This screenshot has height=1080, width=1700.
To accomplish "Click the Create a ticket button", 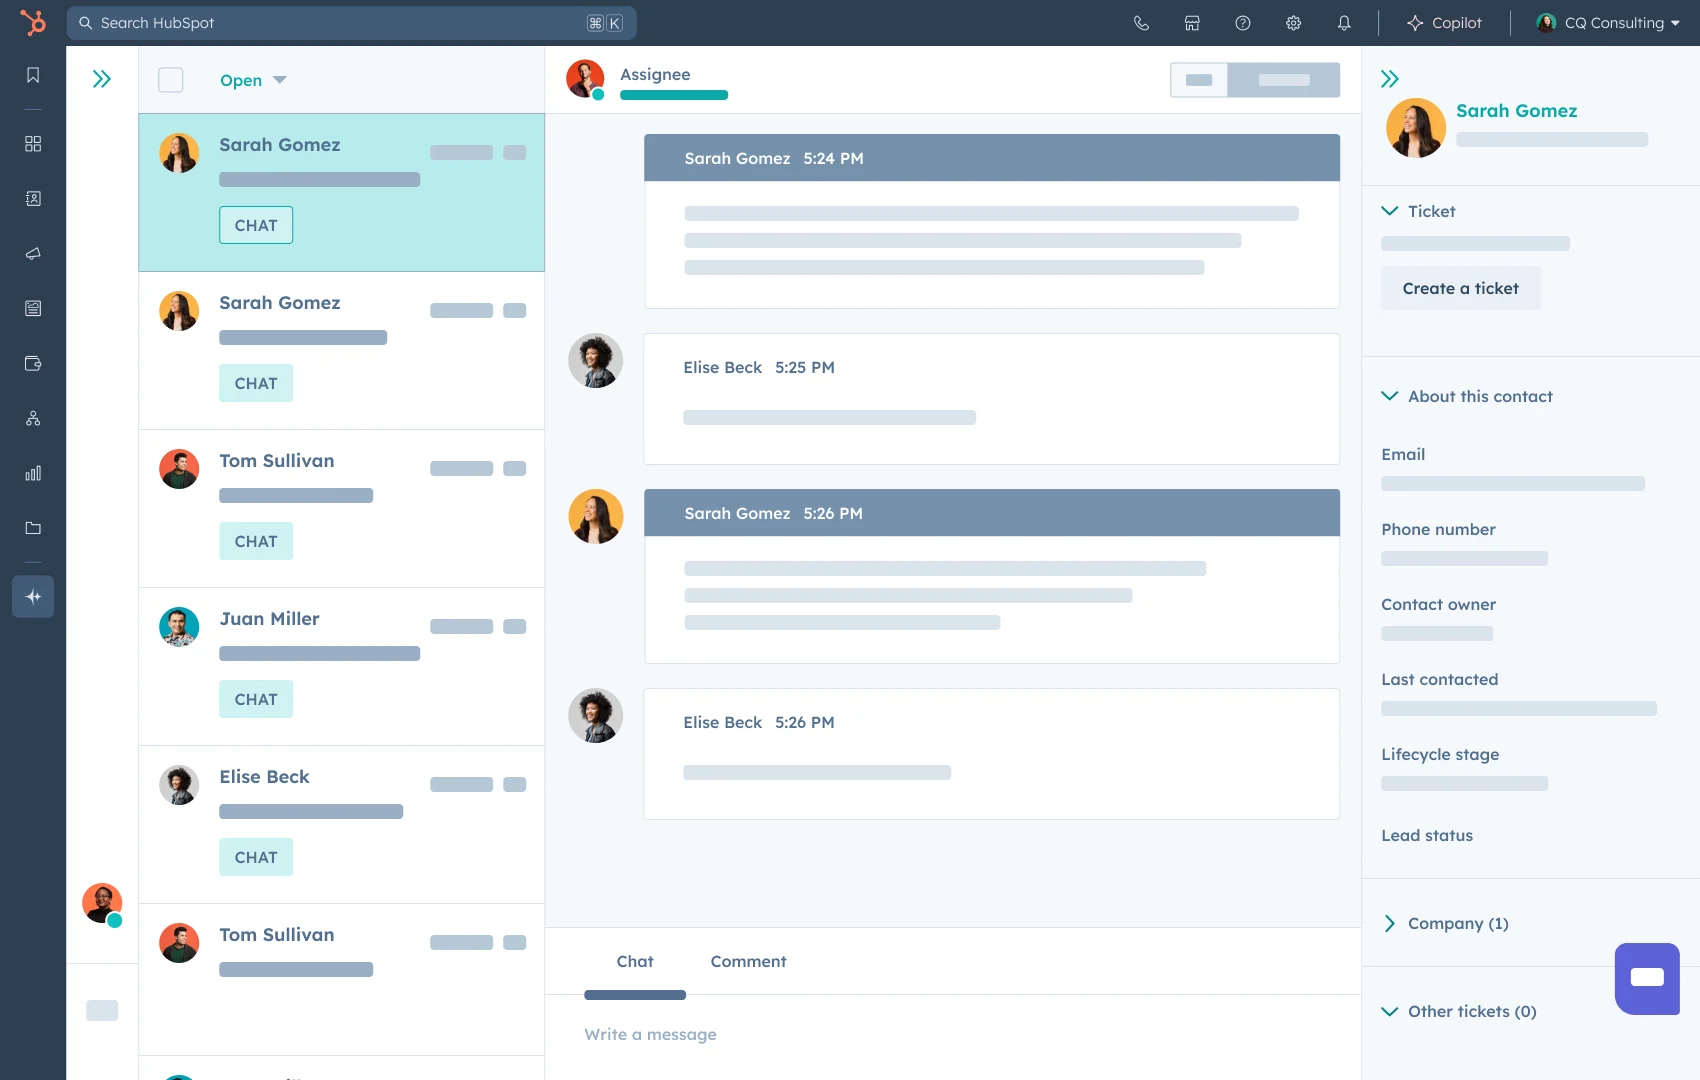I will [1460, 288].
